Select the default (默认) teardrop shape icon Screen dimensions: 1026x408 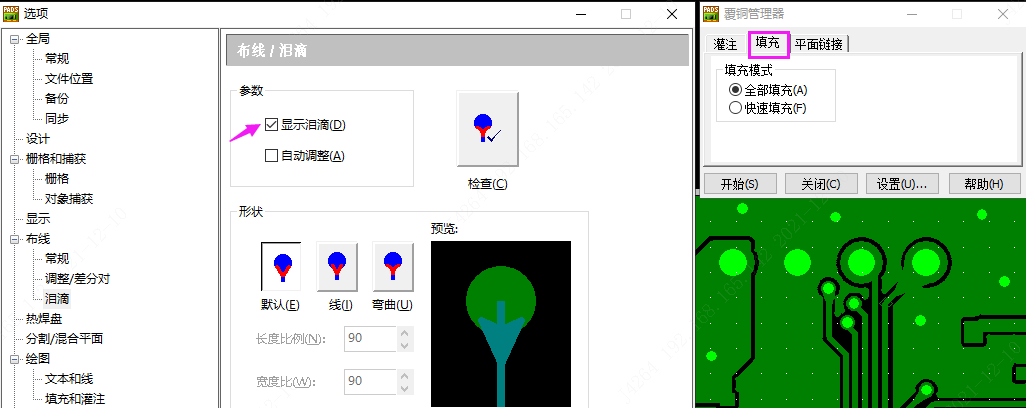(281, 266)
